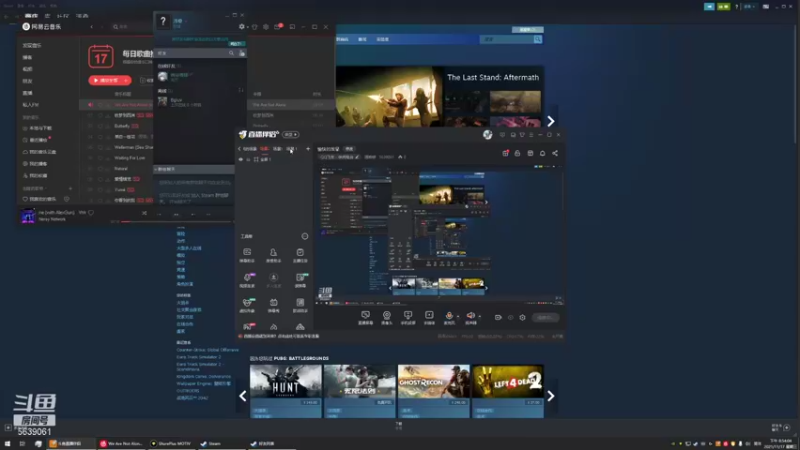
Task: Open last tool in third toolbox row
Action: 300,305
